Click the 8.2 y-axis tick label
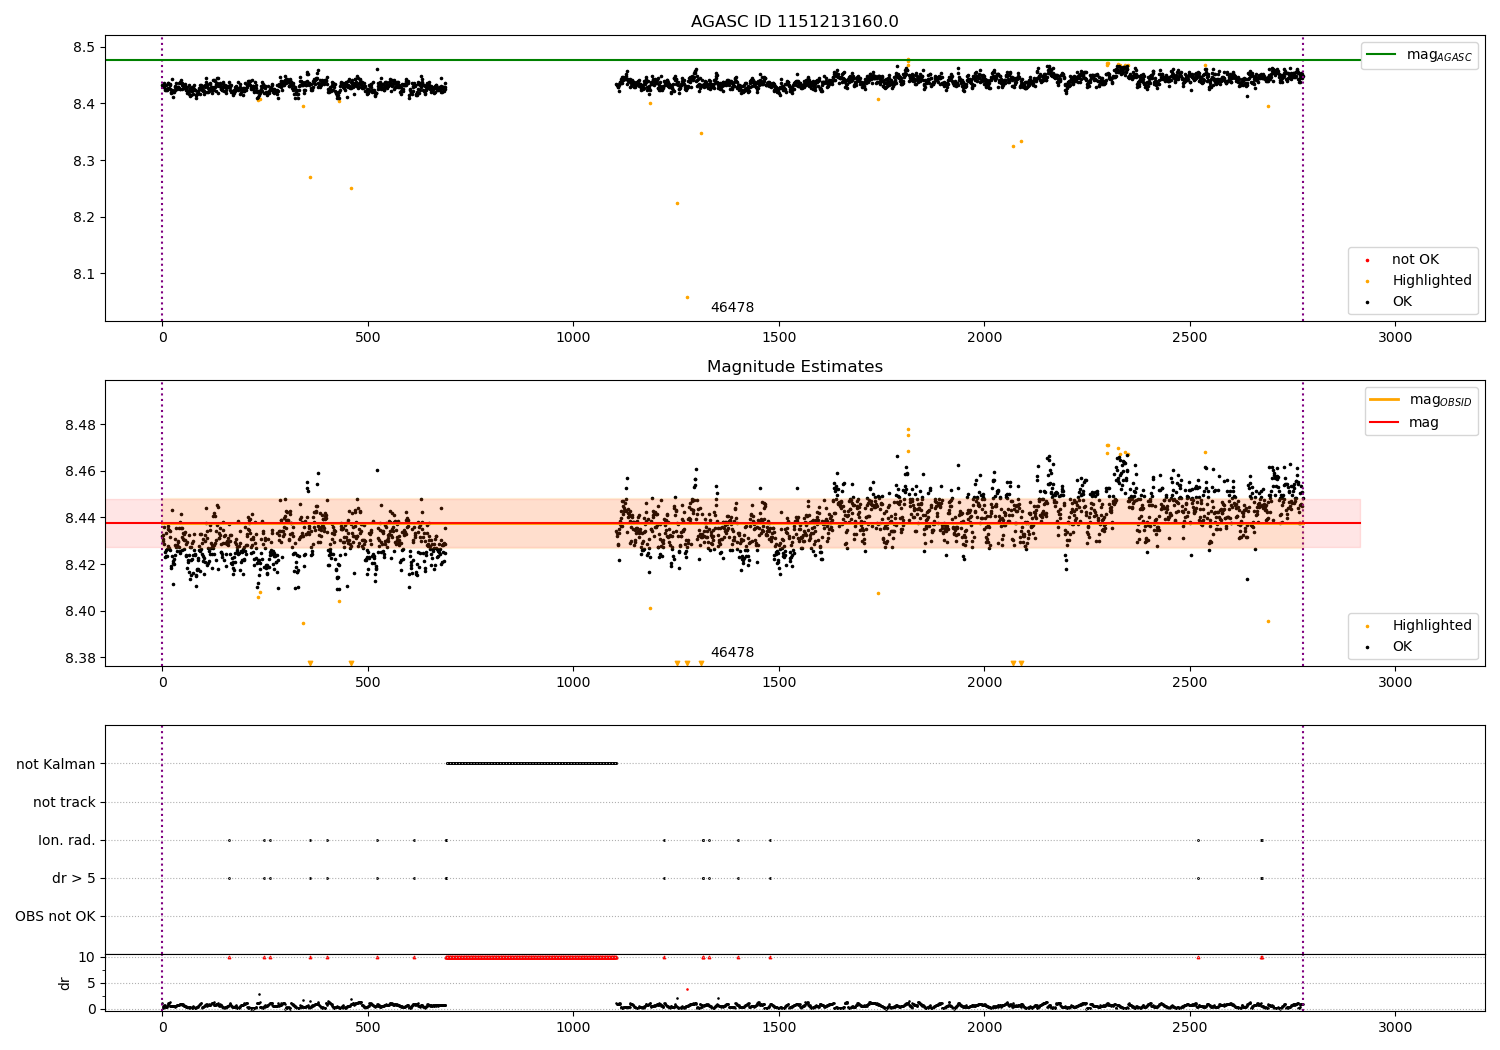The image size is (1500, 1050). pos(83,218)
